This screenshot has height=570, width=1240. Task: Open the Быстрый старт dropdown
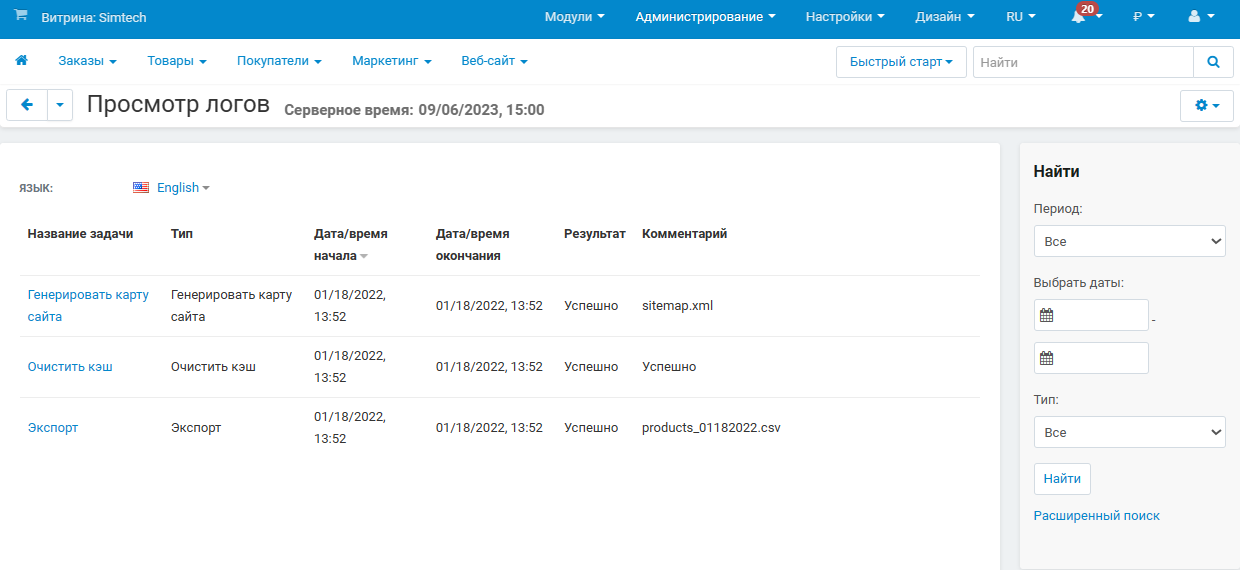[x=901, y=62]
